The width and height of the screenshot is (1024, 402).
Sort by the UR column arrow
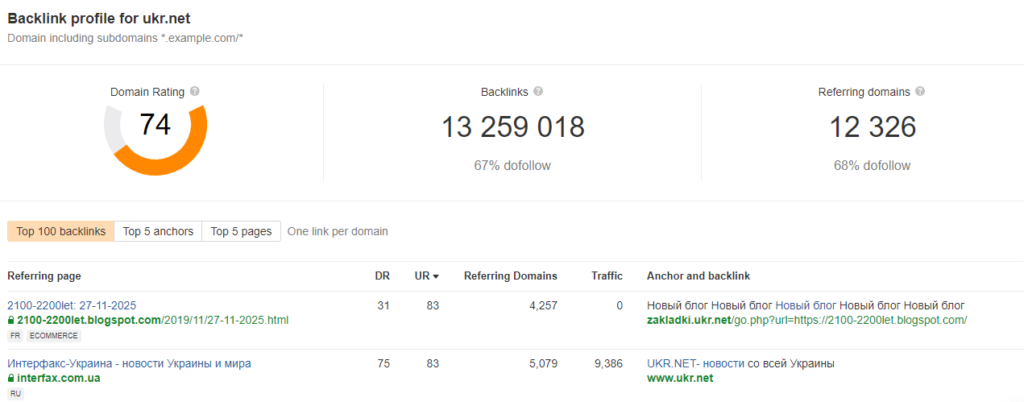[x=435, y=277]
